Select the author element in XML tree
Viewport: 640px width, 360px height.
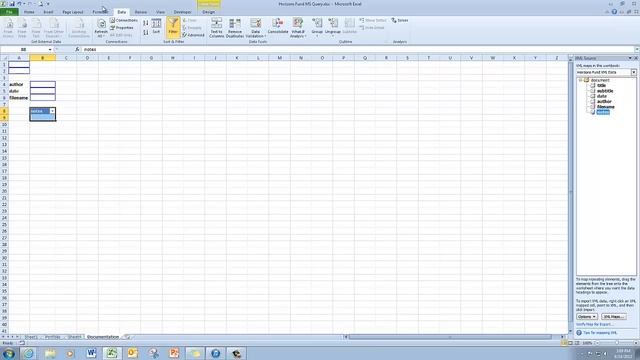(x=604, y=101)
